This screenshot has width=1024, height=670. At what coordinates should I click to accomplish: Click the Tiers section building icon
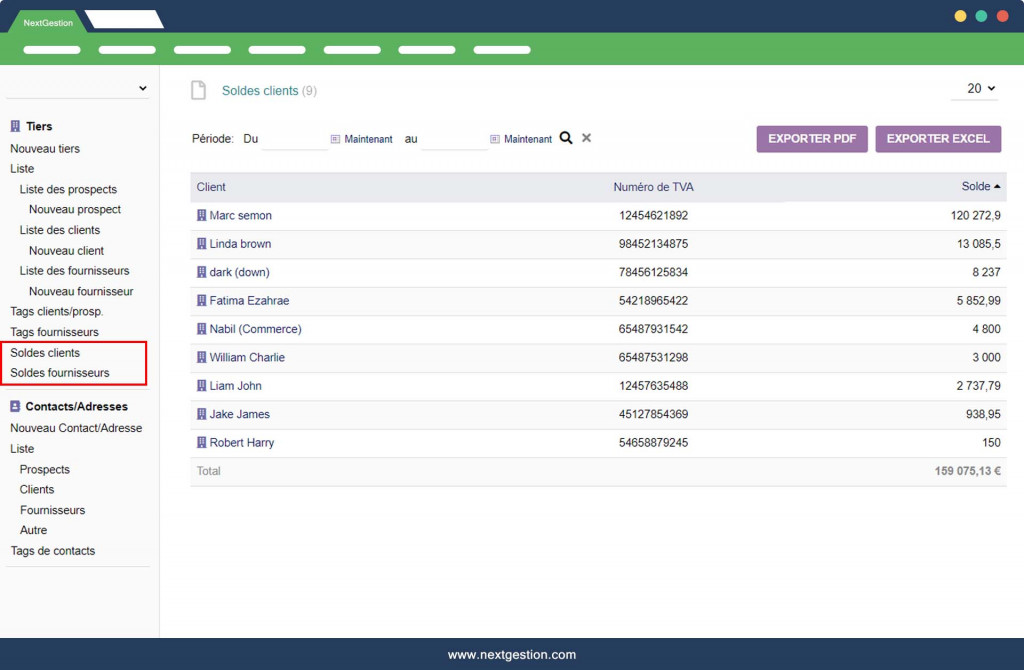[15, 126]
